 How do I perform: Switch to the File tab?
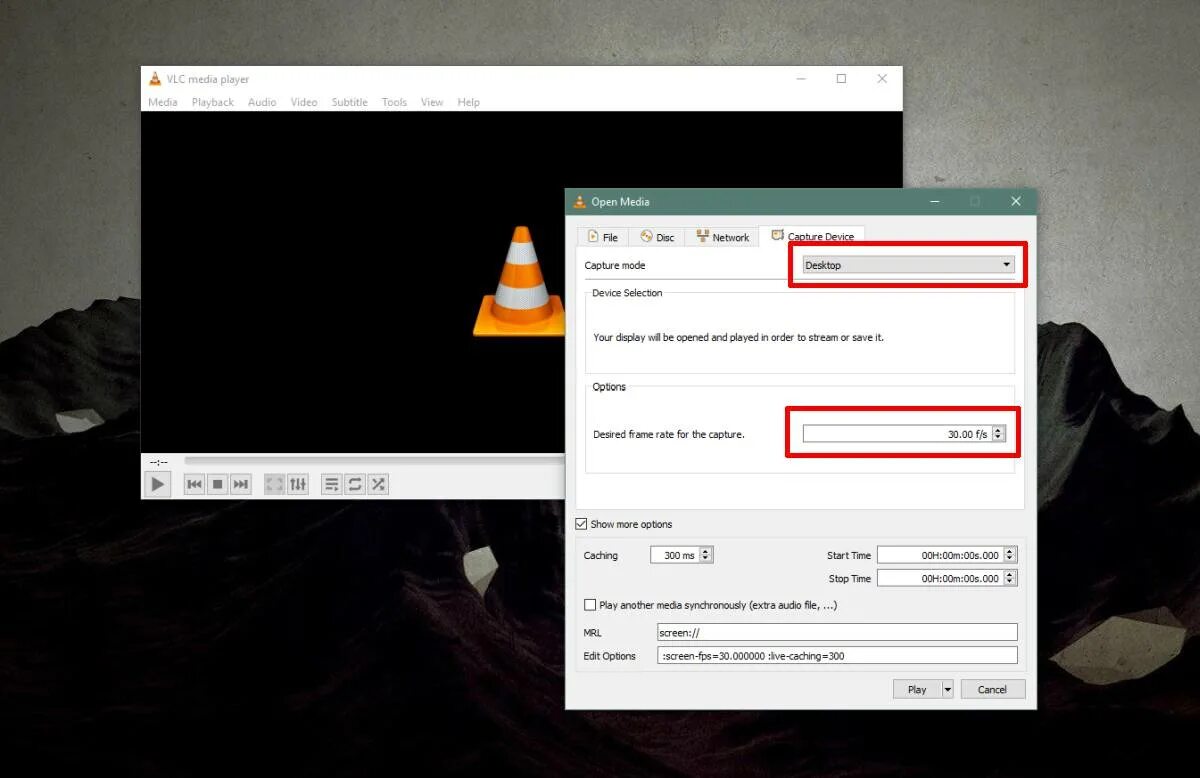click(603, 237)
